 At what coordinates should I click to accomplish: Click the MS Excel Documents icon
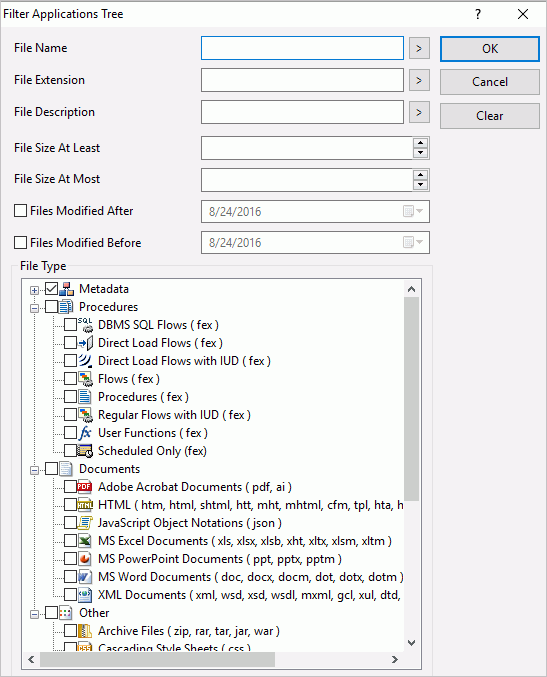[85, 541]
